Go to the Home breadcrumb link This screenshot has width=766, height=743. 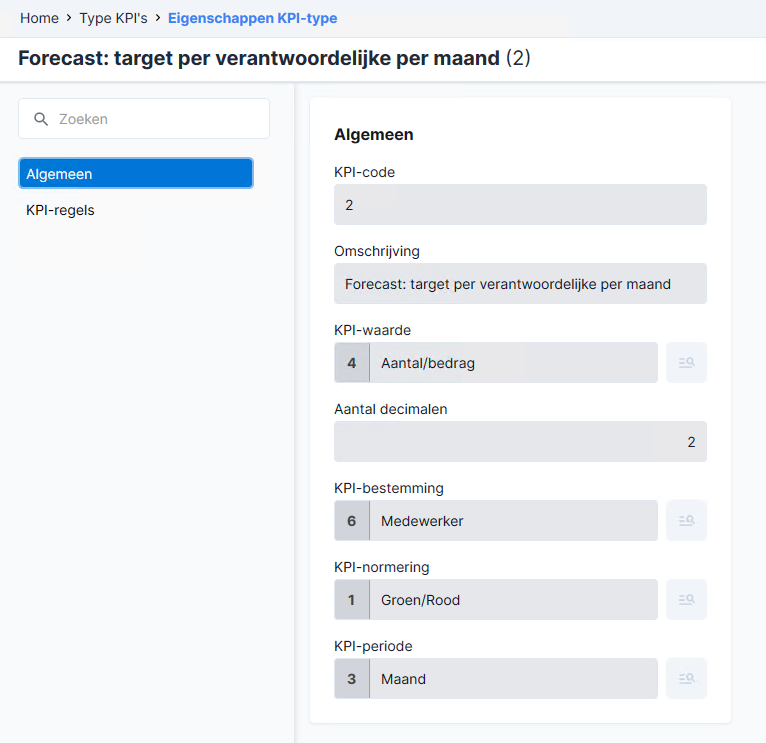[39, 18]
